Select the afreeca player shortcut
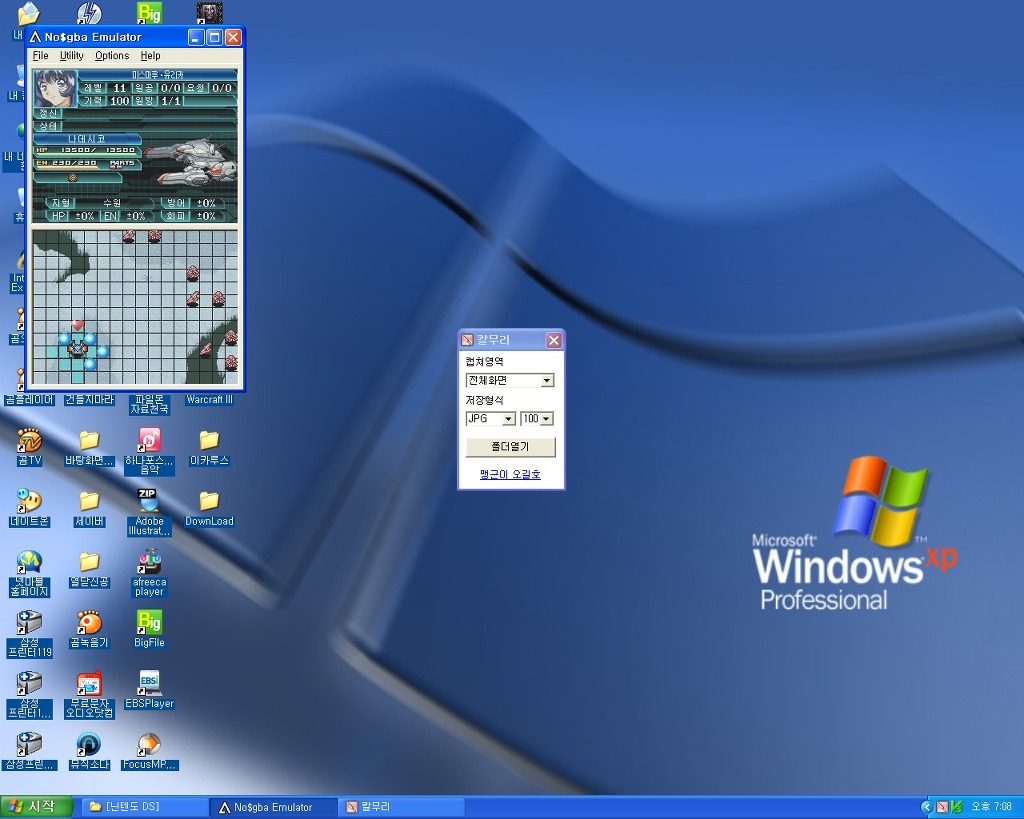The height and width of the screenshot is (819, 1024). coord(149,562)
